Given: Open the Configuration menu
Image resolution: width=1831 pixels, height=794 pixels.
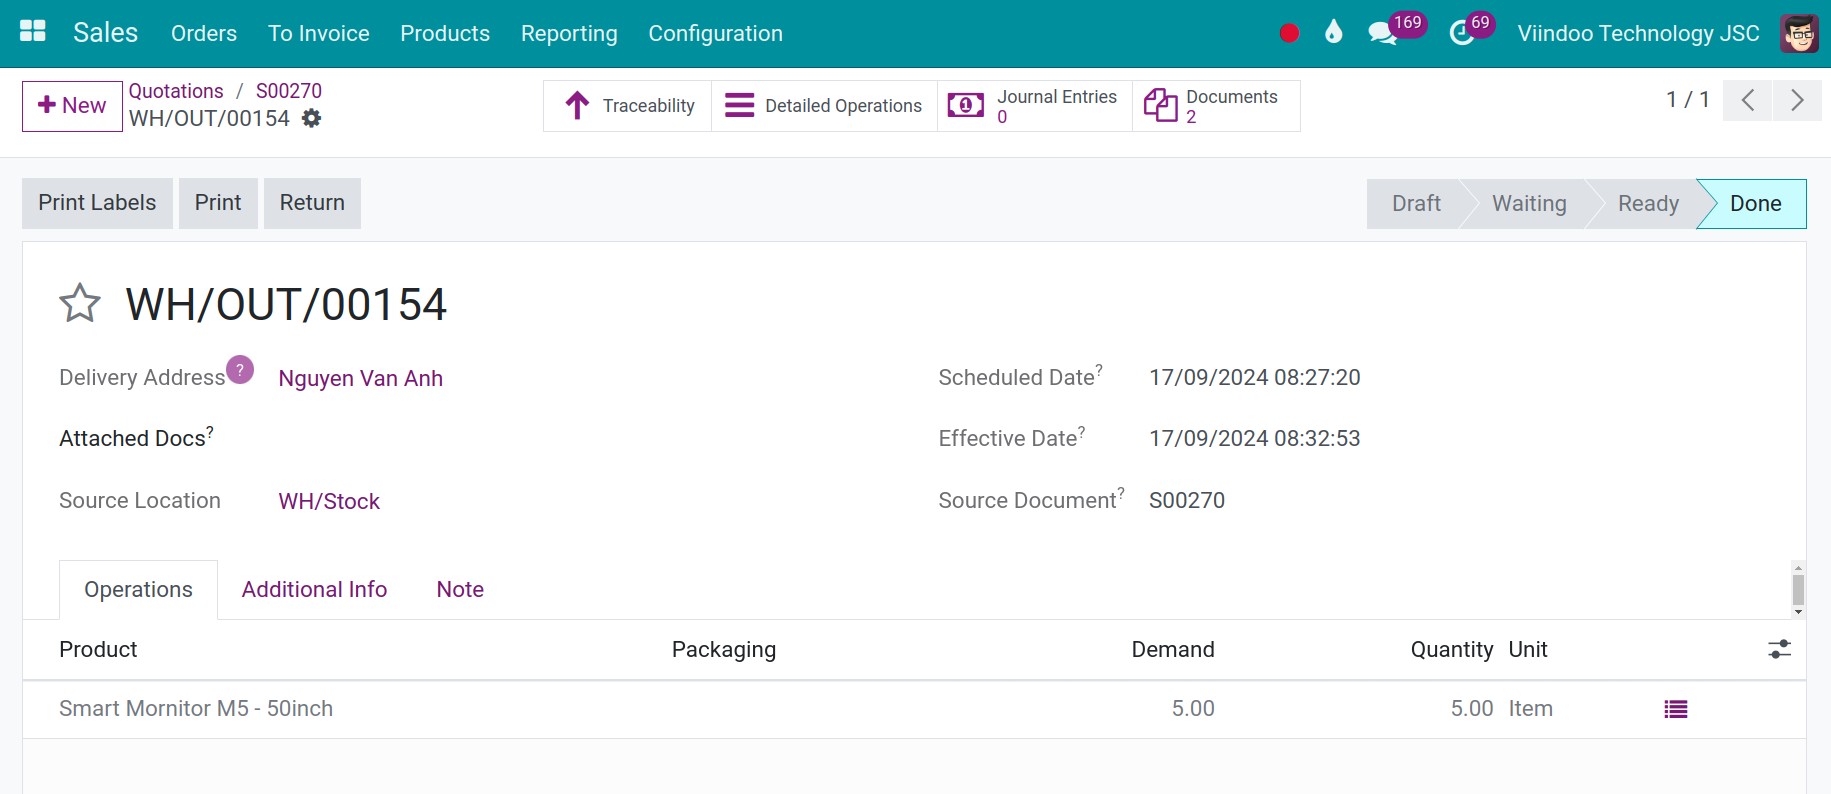Looking at the screenshot, I should point(715,33).
